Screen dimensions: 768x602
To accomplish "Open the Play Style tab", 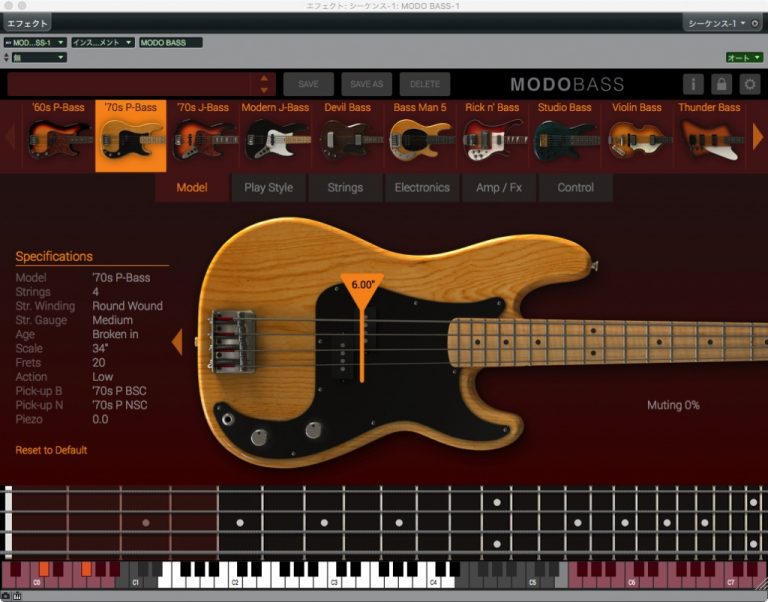I will coord(268,188).
